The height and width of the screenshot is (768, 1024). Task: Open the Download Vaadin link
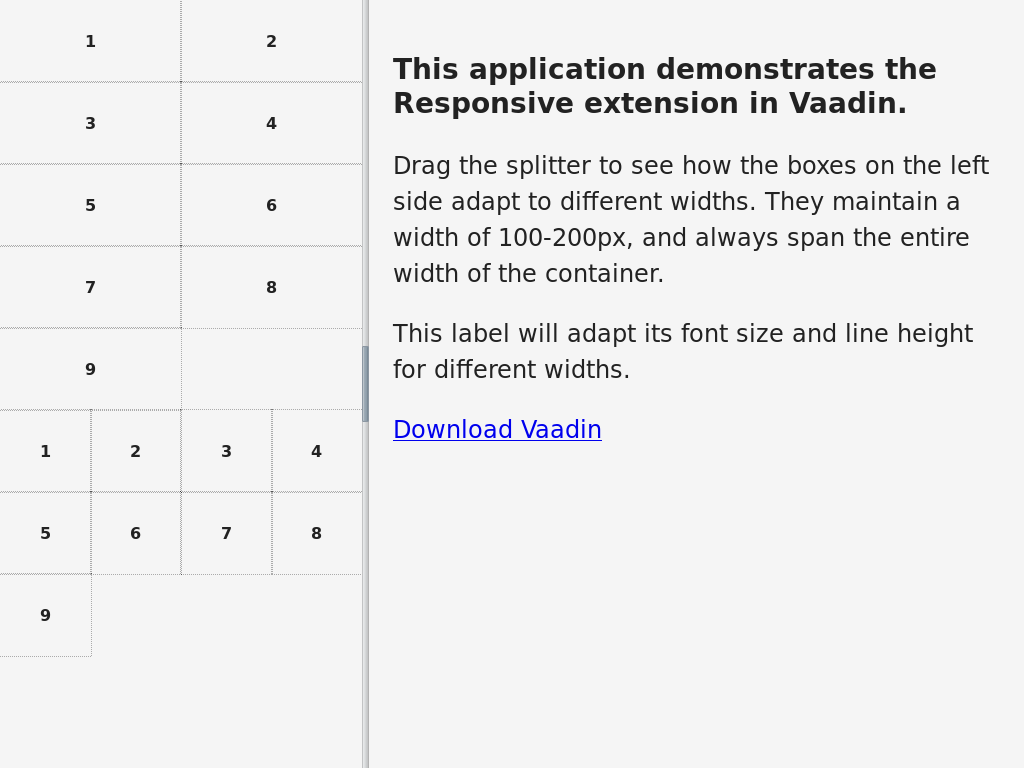(497, 429)
